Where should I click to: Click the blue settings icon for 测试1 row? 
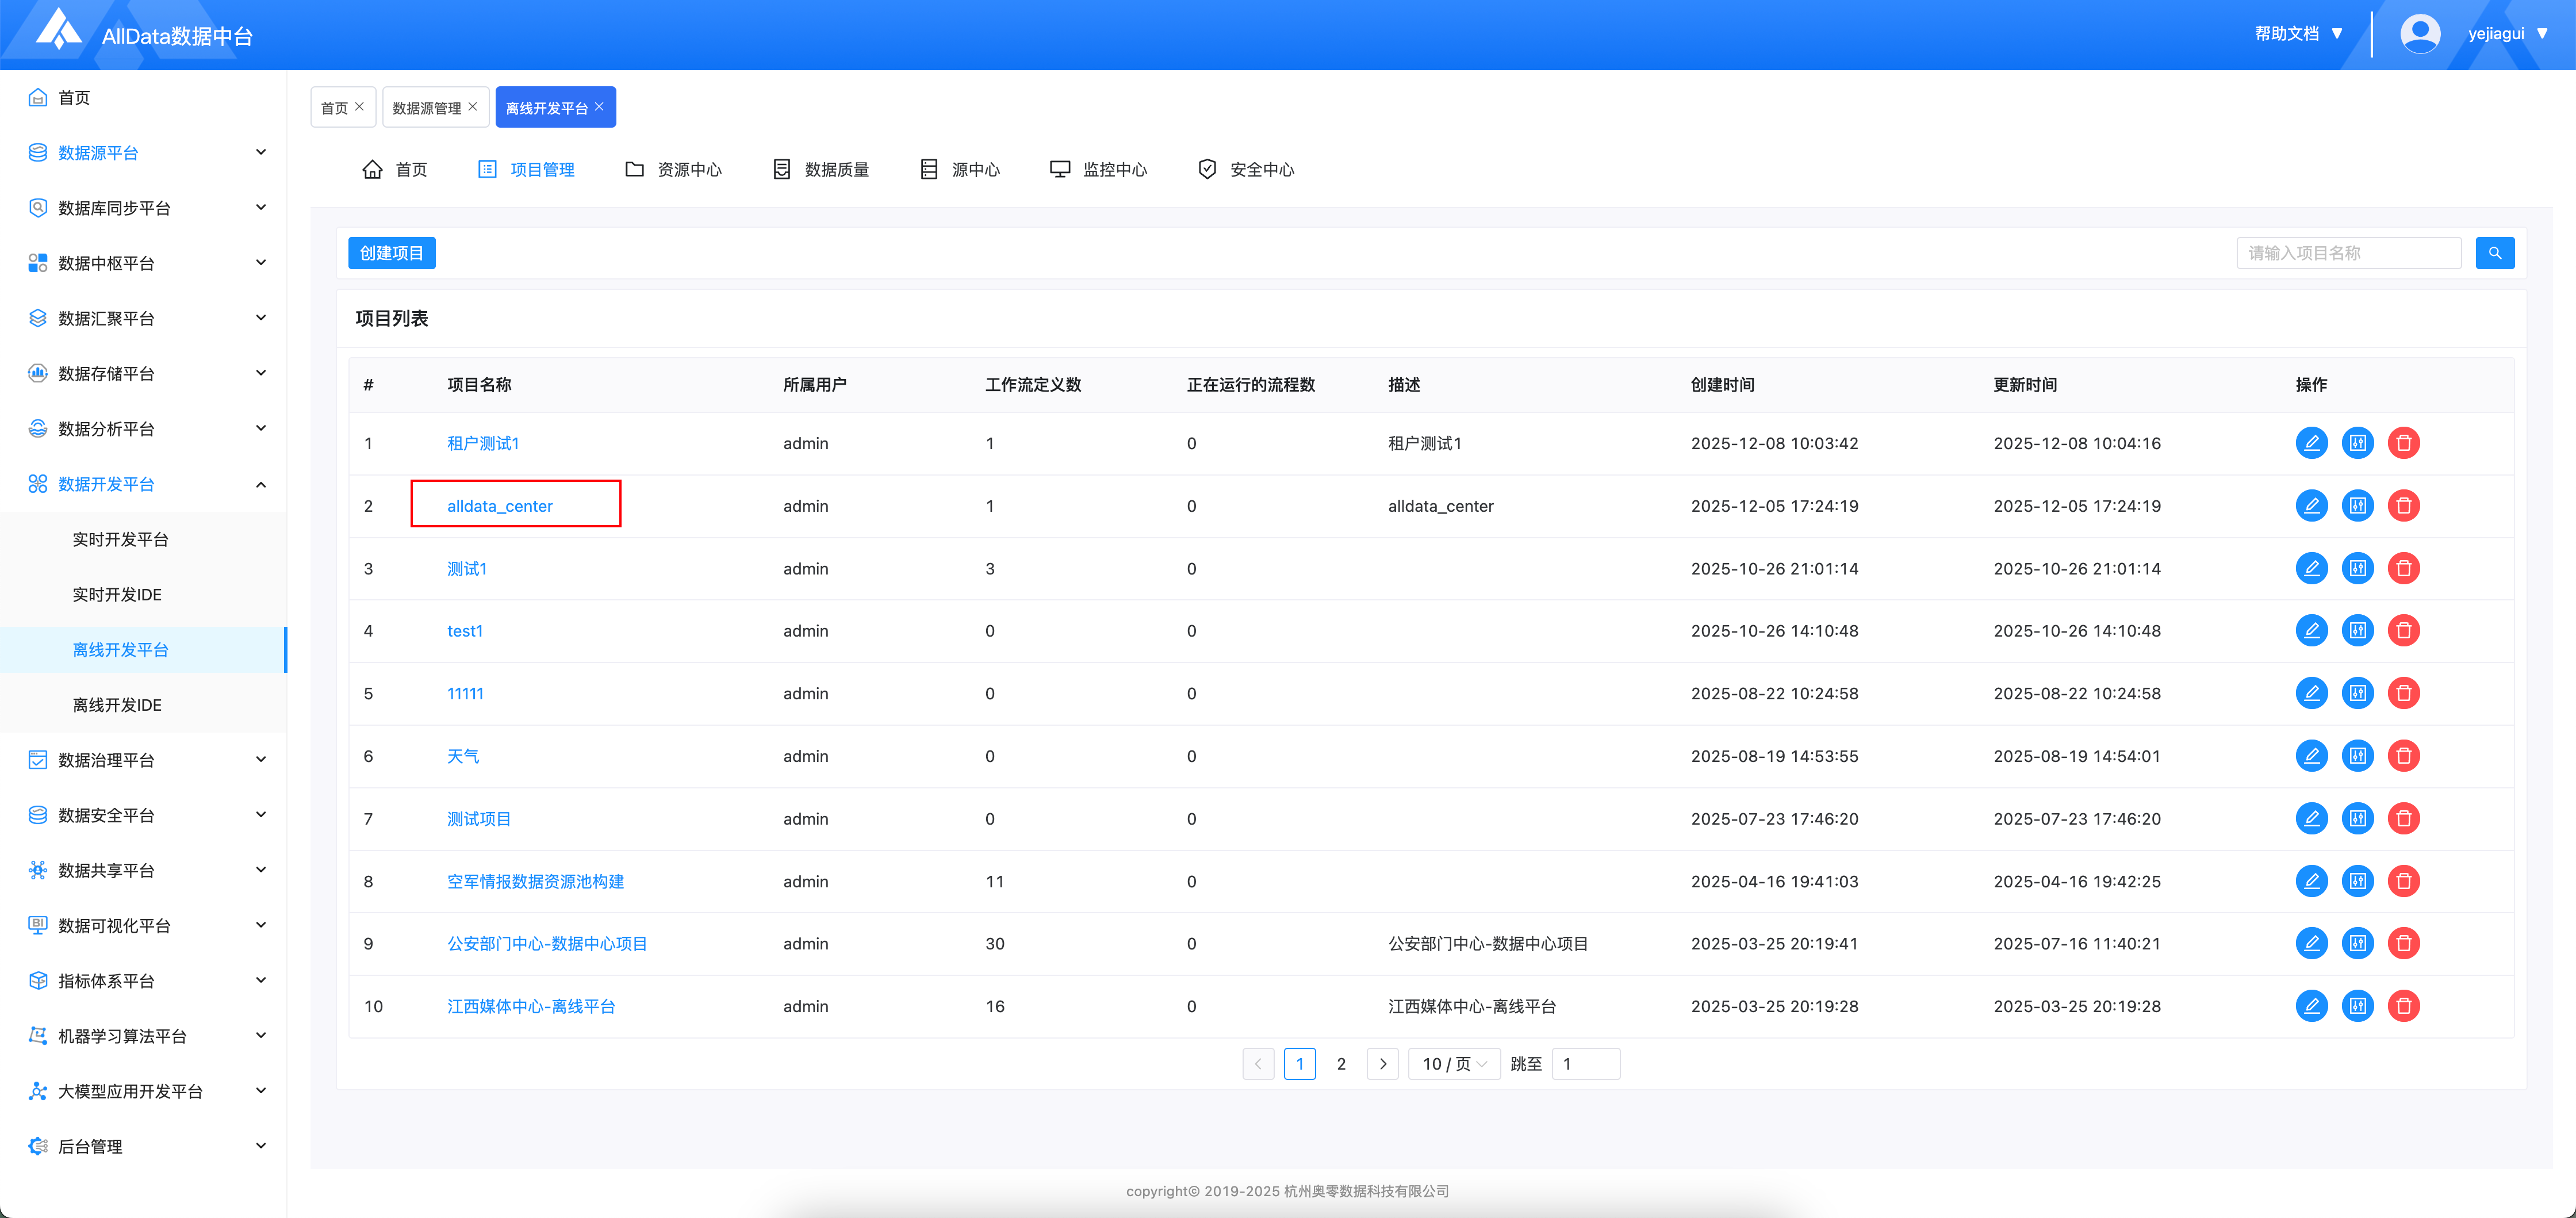click(2357, 568)
